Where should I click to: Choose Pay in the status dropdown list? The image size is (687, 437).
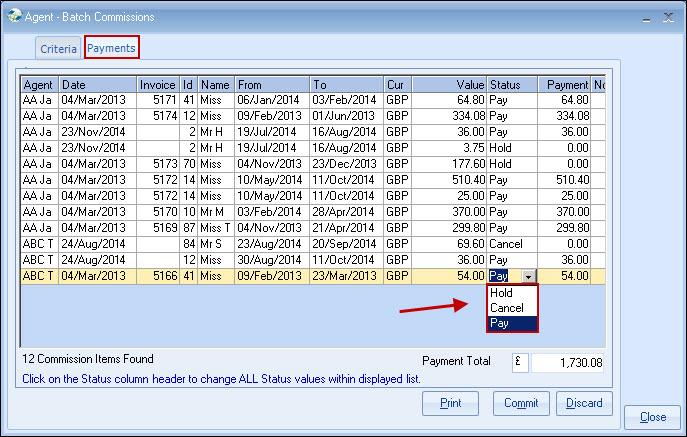[512, 323]
